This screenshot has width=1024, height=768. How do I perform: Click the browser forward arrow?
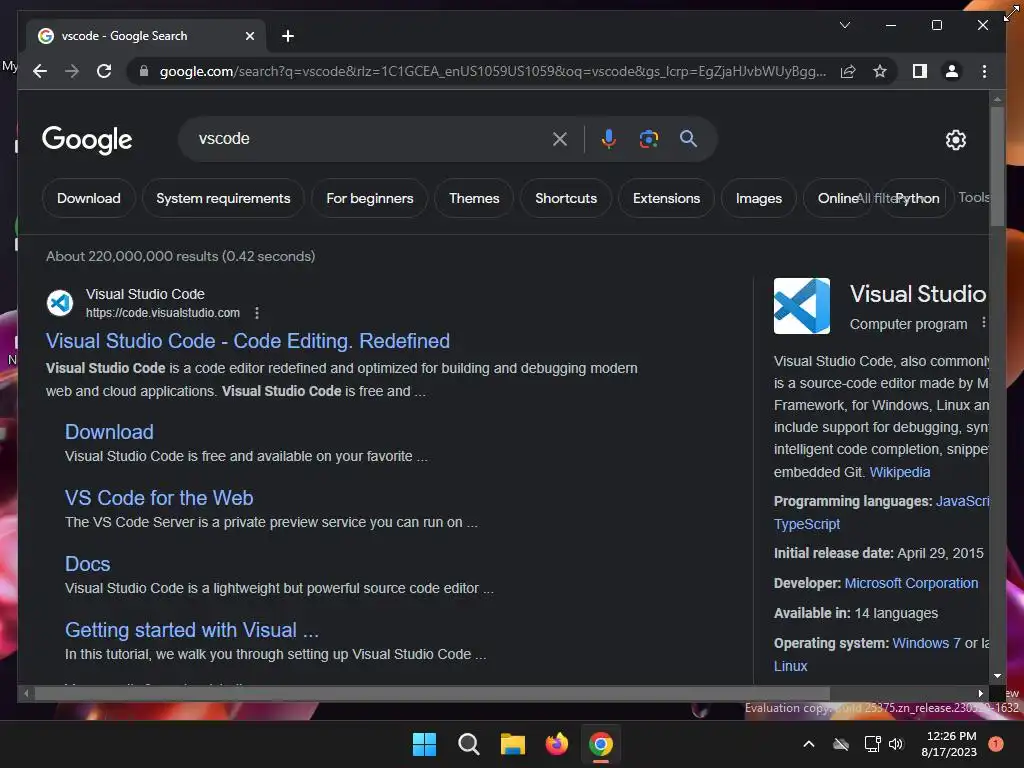click(72, 71)
